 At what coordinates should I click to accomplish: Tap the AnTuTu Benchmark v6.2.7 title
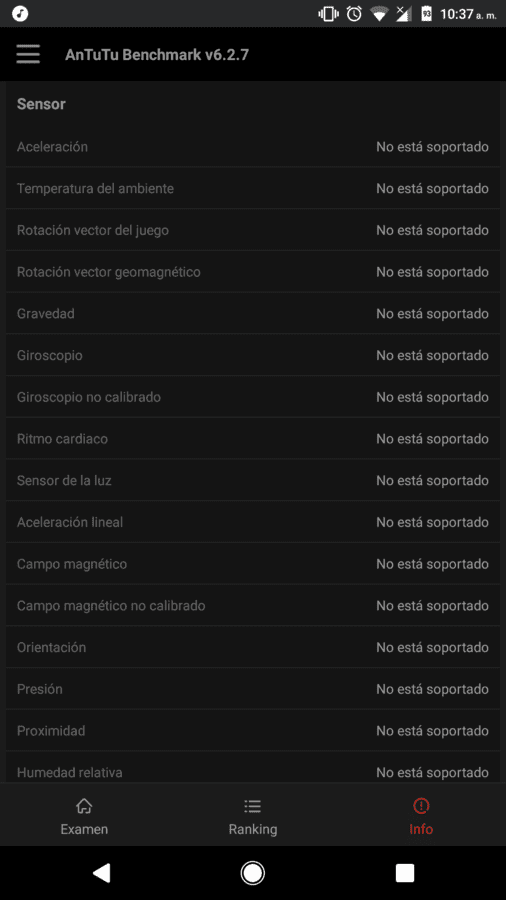pos(157,55)
